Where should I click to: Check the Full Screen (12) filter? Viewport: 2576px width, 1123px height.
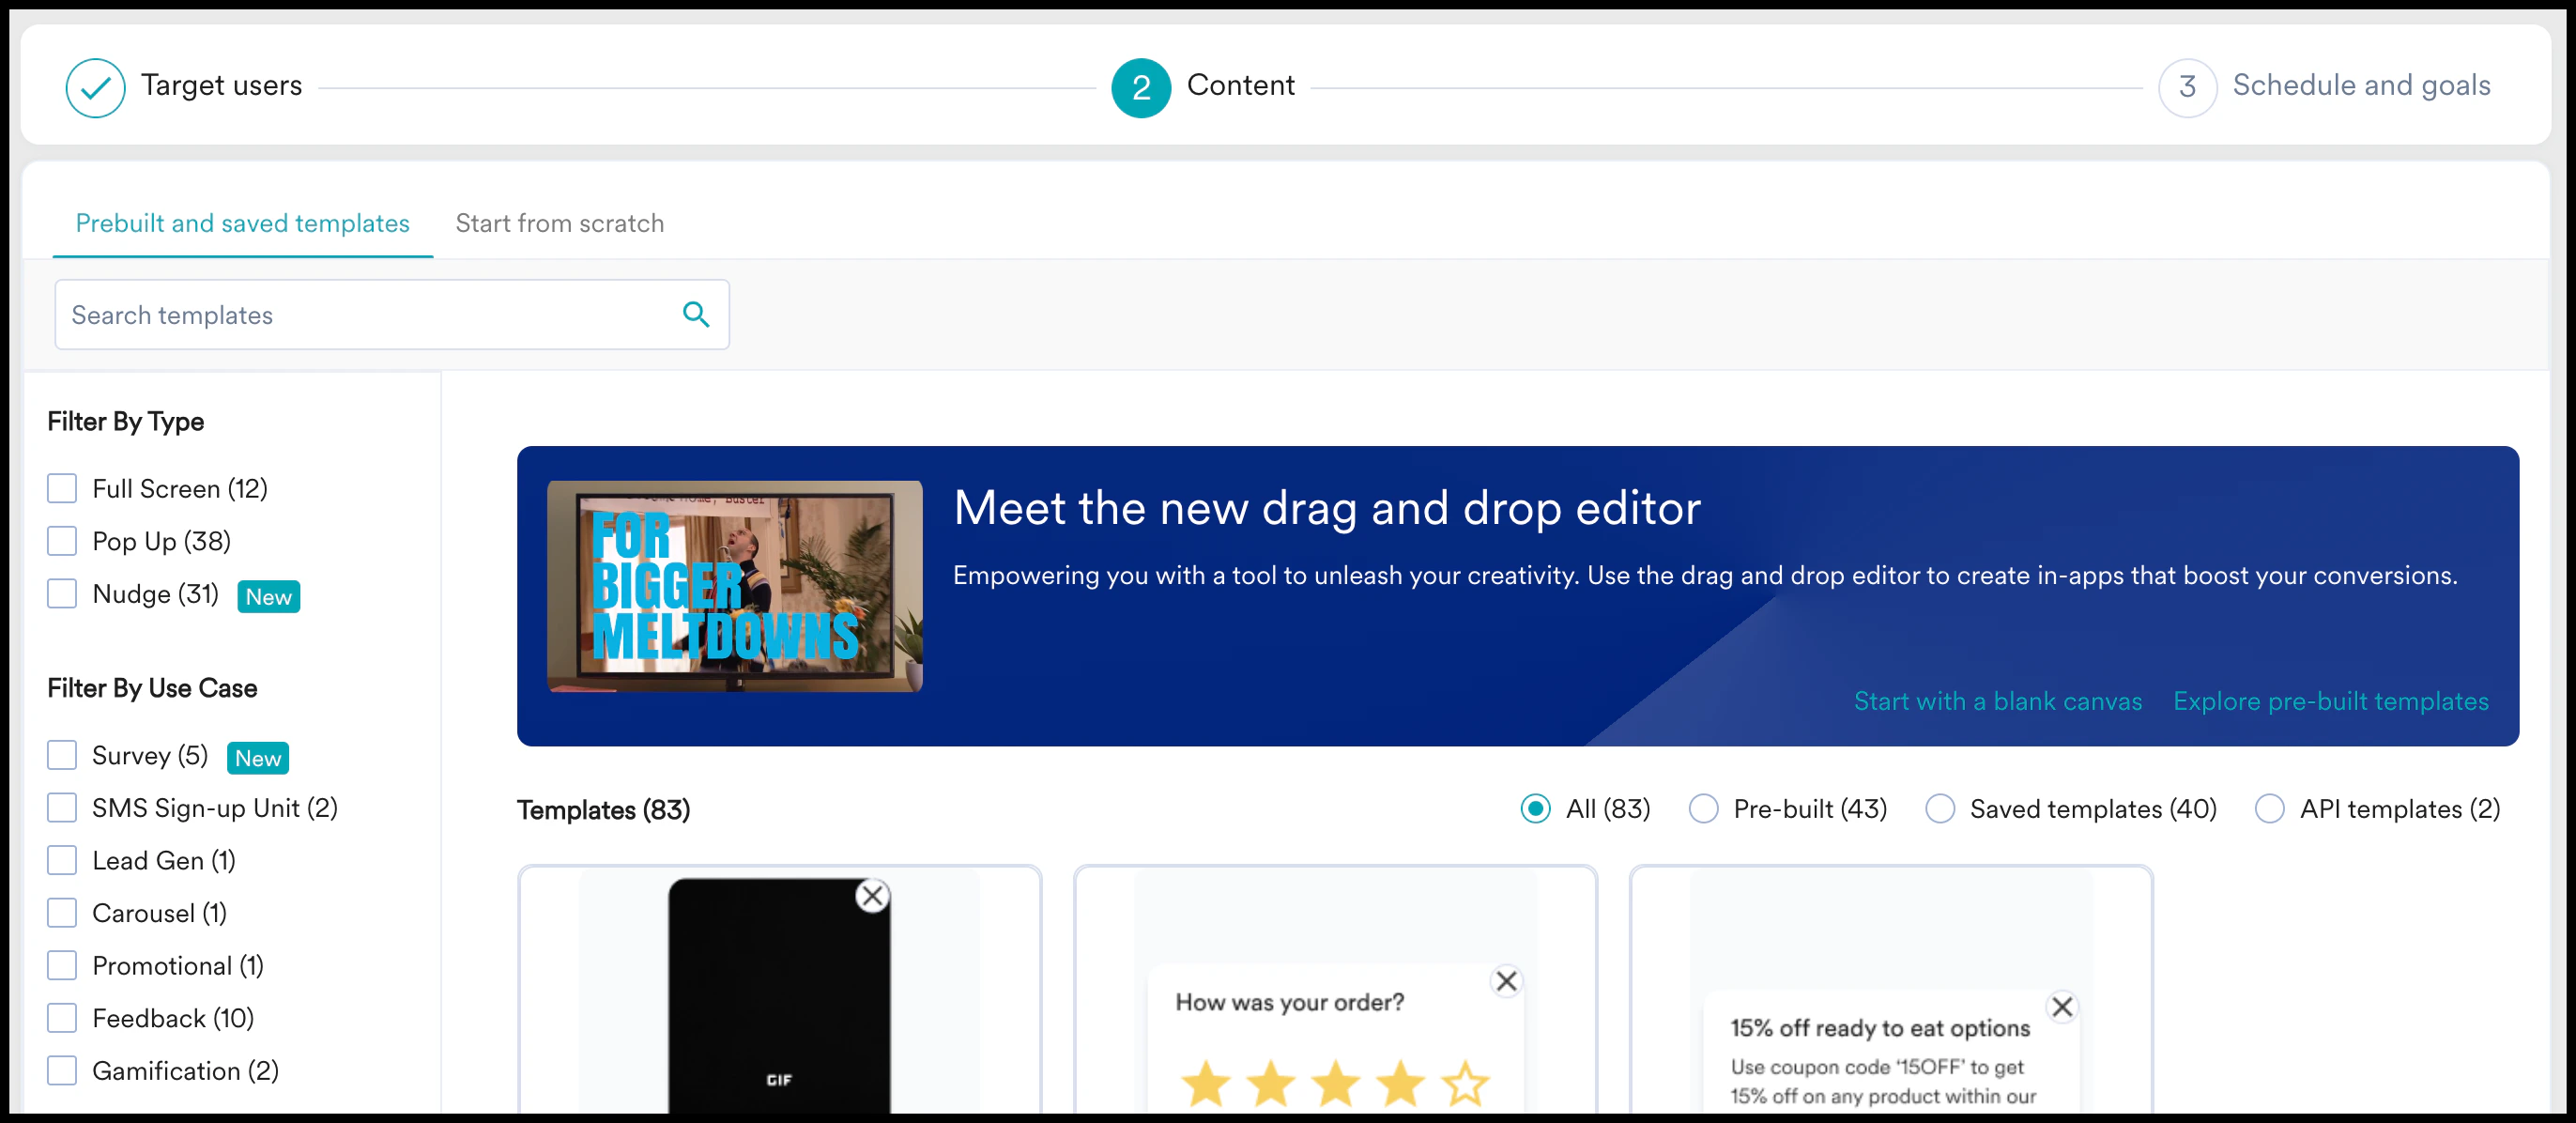(62, 488)
